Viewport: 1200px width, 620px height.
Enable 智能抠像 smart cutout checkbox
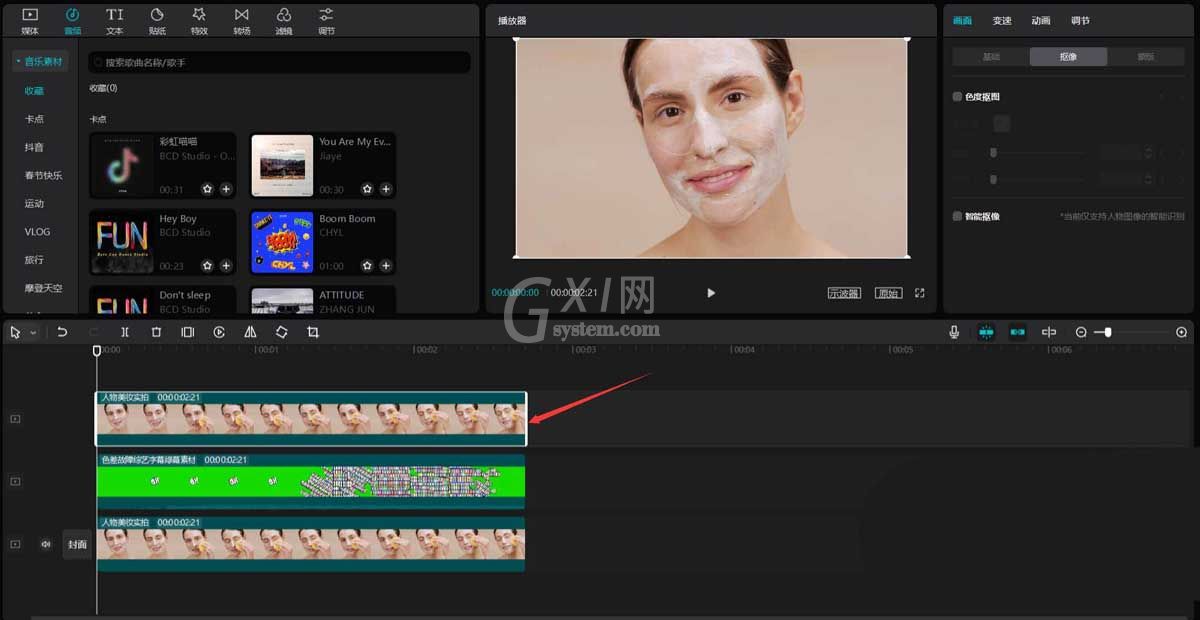[957, 216]
